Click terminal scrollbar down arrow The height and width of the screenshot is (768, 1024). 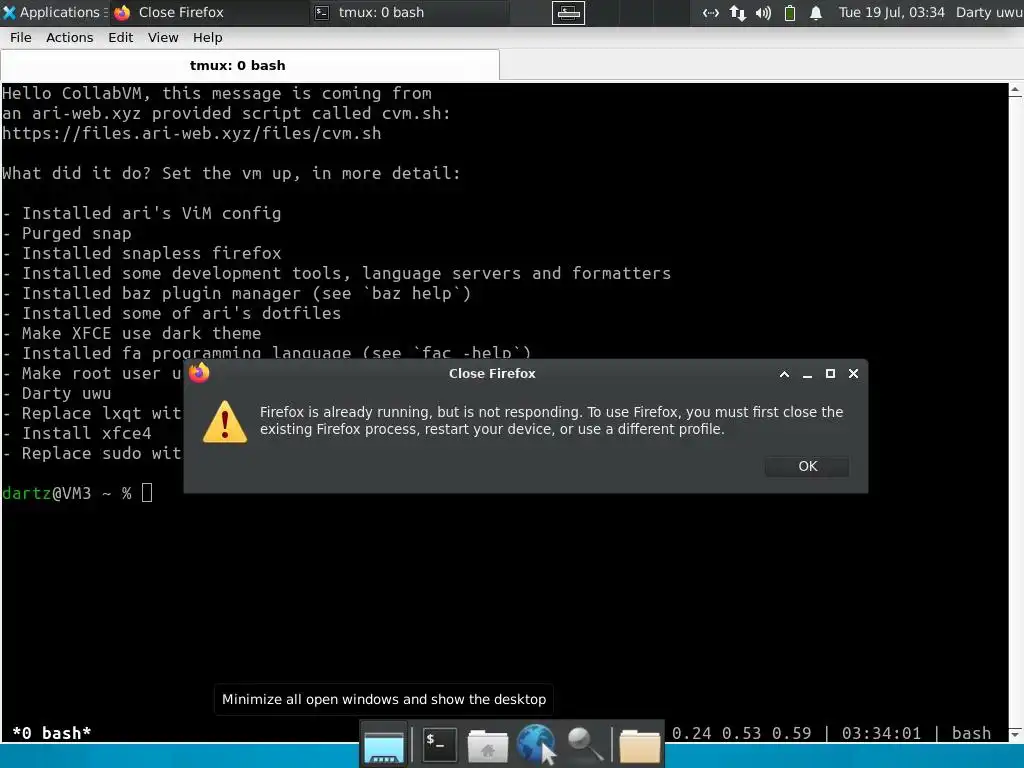pos(1016,734)
